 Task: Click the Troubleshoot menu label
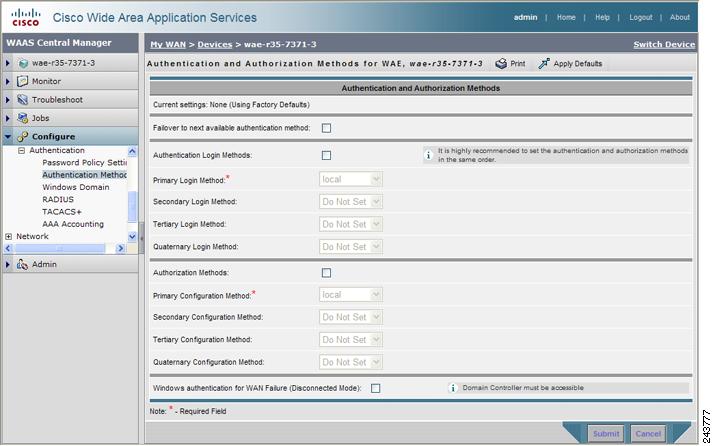[x=57, y=99]
